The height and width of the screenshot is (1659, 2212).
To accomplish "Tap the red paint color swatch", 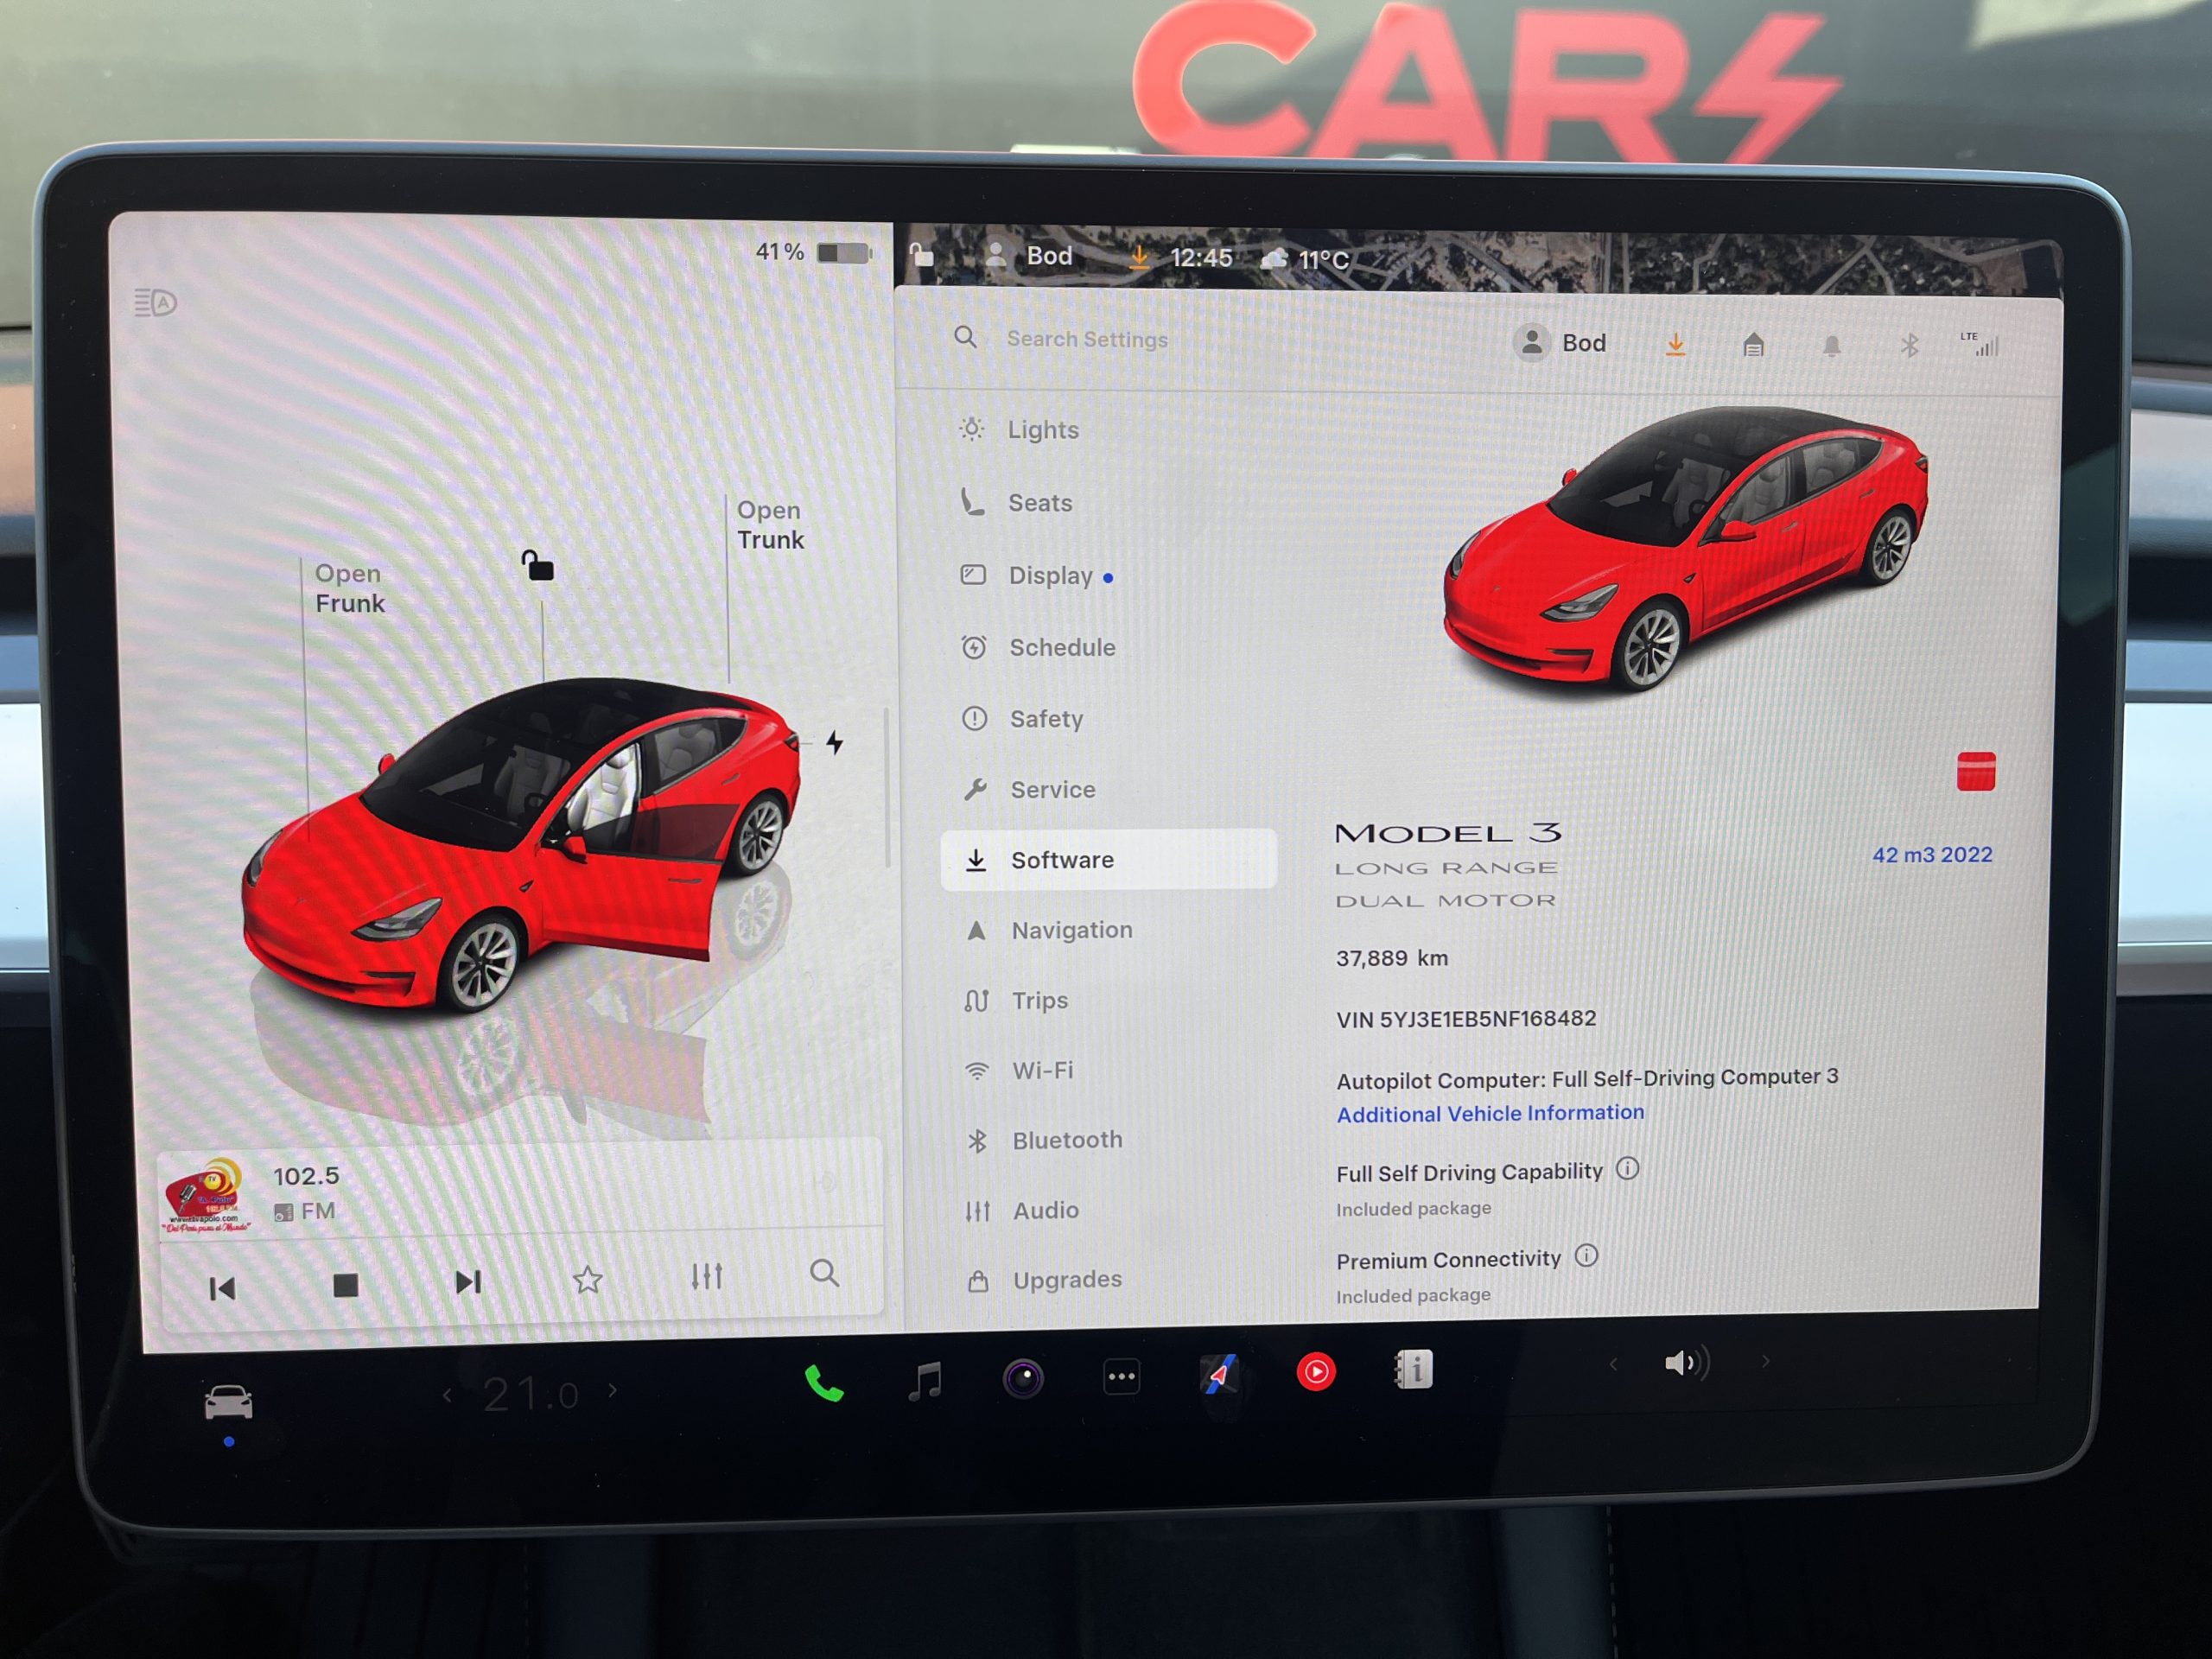I will coord(1975,771).
